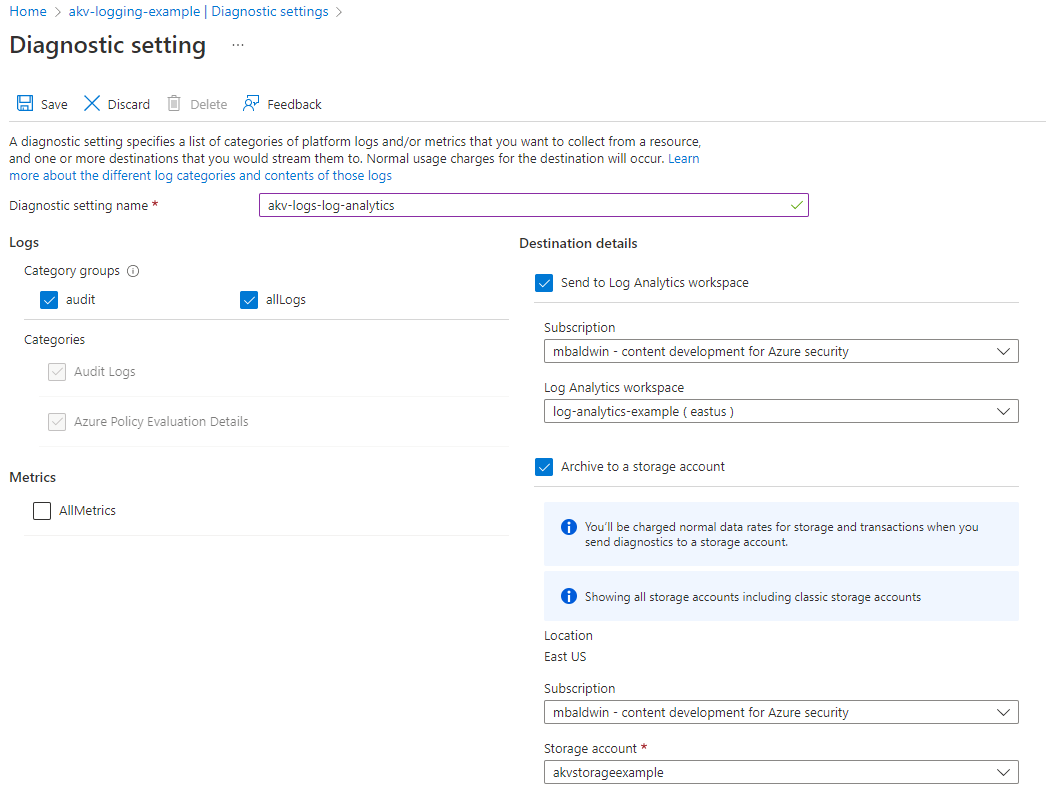
Task: Click the info icon beside Category groups
Action: point(131,271)
